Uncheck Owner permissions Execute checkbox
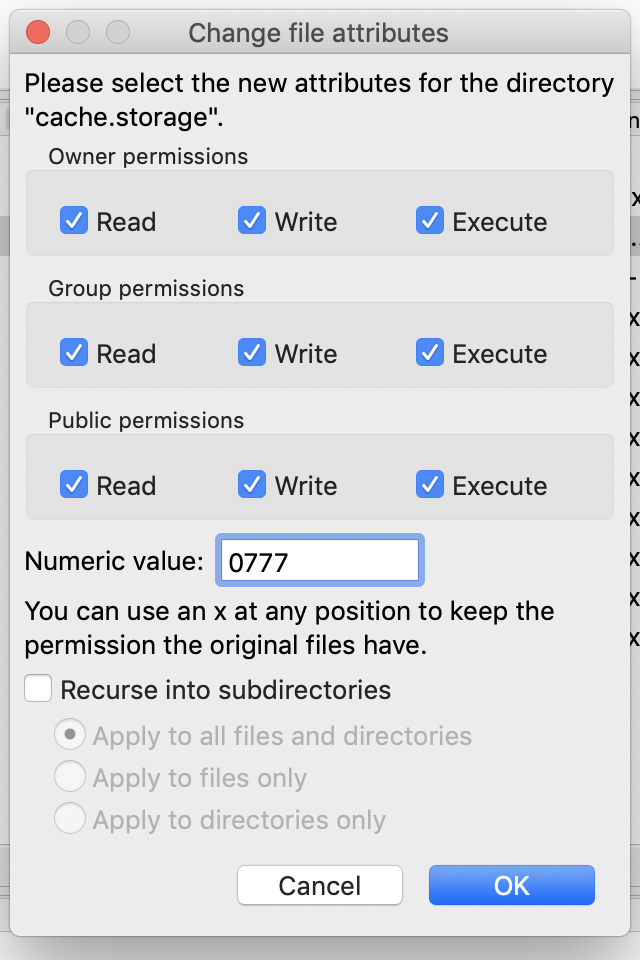640x960 pixels. (430, 221)
